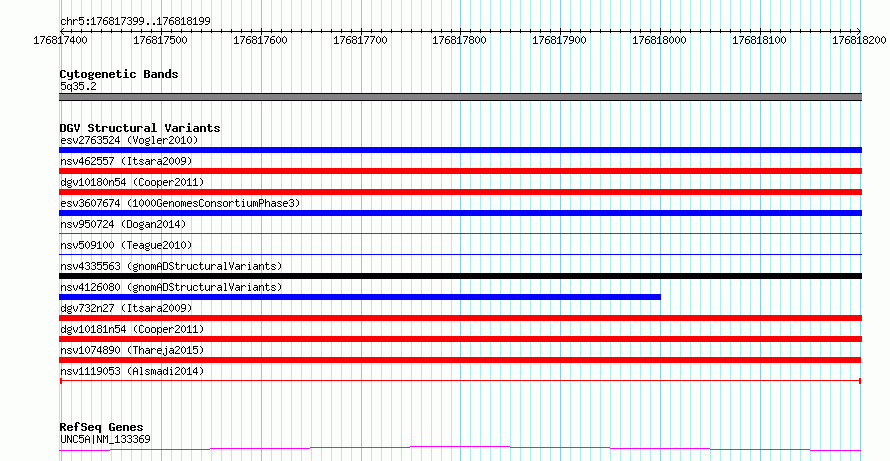
Task: Click the thin blue nsv509100 line
Action: coord(460,254)
